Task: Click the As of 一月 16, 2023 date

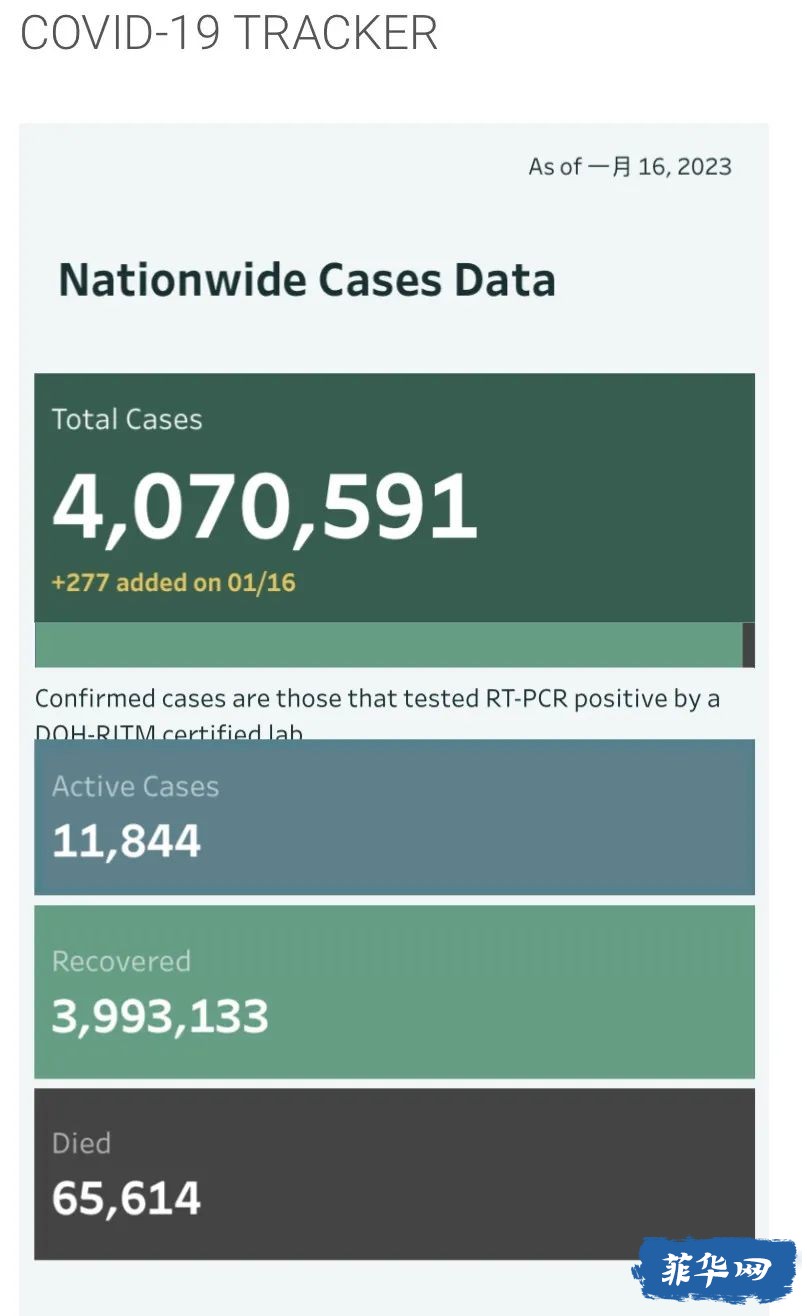Action: [630, 166]
